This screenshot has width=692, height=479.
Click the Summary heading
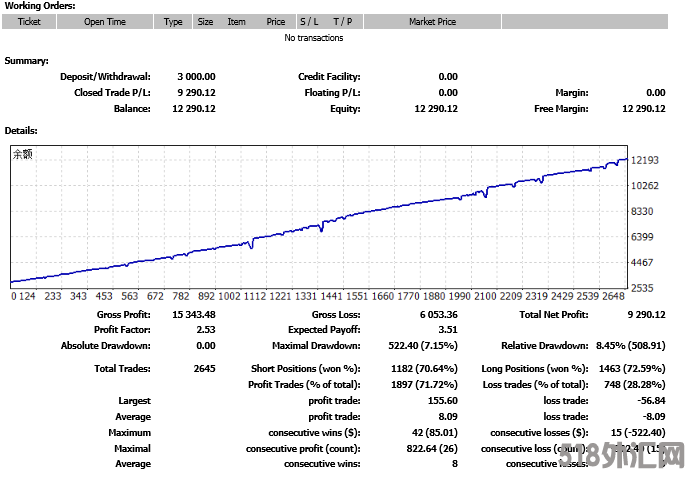26,61
